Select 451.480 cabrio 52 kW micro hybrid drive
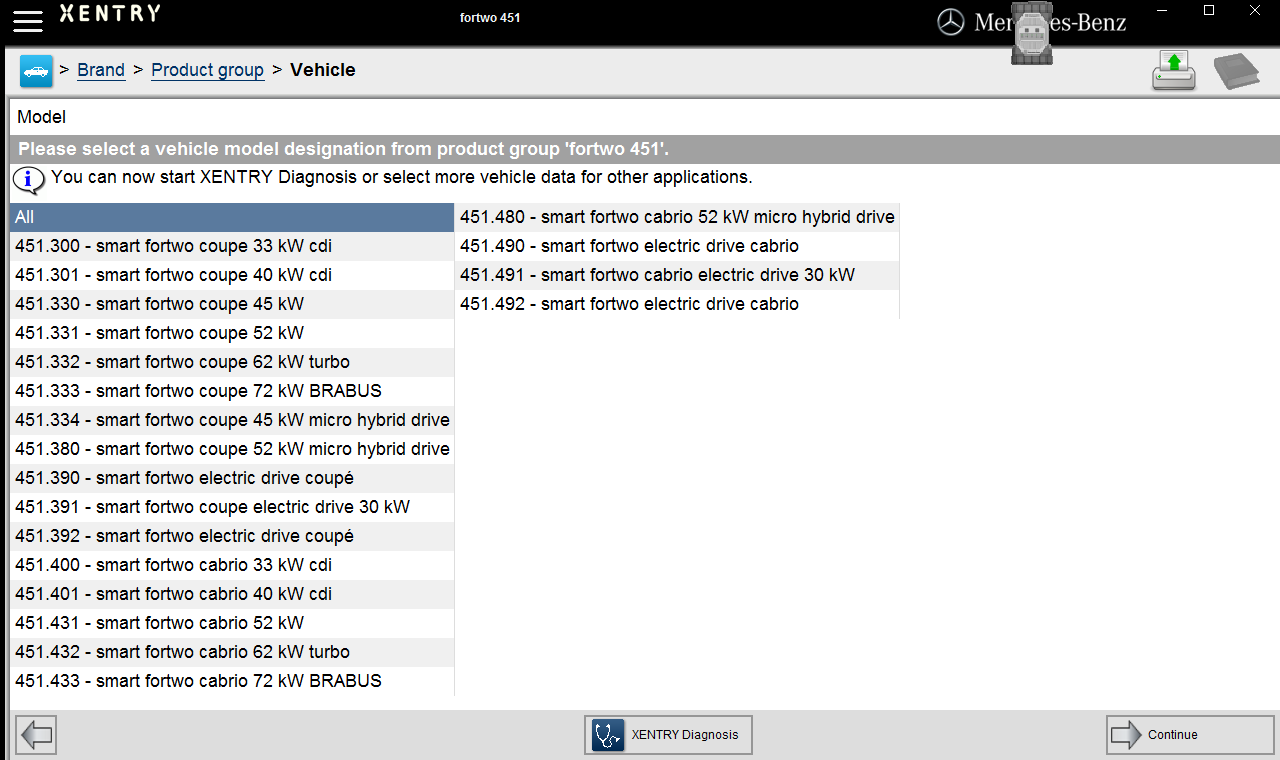This screenshot has height=760, width=1280. [677, 217]
